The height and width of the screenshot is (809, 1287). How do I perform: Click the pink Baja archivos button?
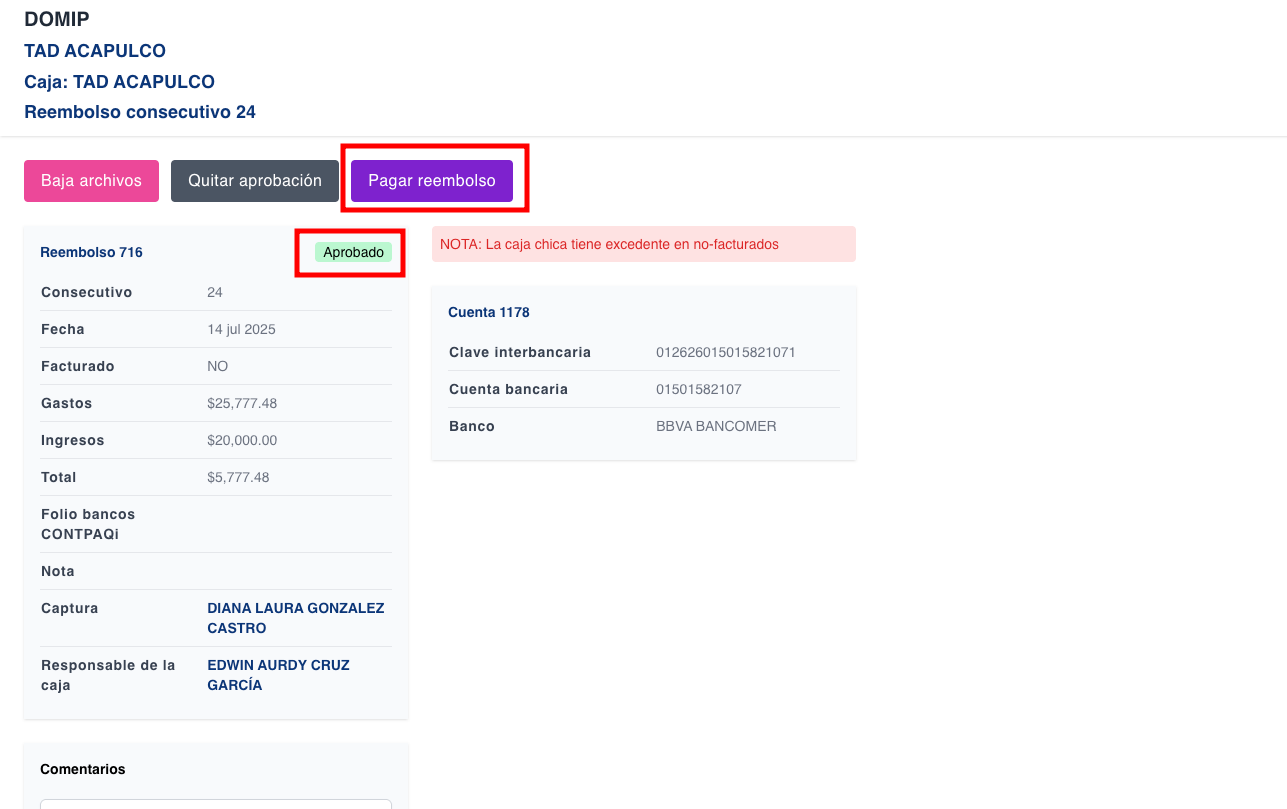tap(91, 181)
